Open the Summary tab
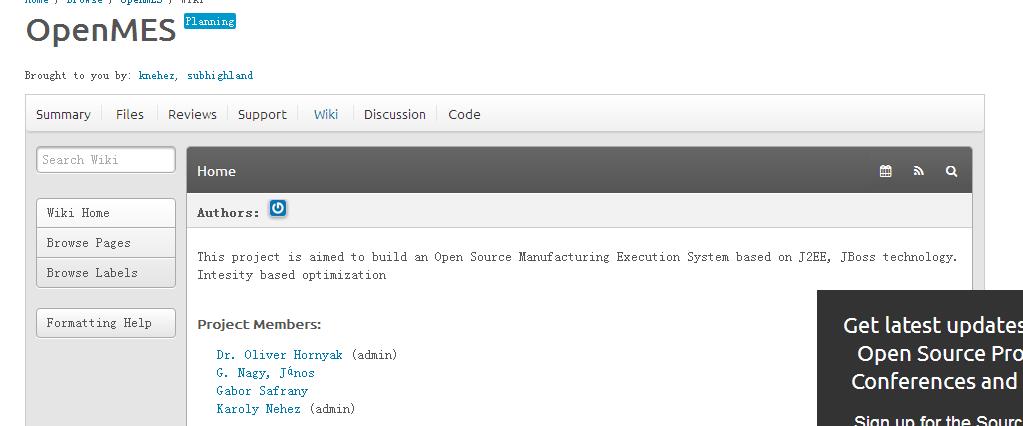This screenshot has height=426, width=1023. (x=63, y=114)
